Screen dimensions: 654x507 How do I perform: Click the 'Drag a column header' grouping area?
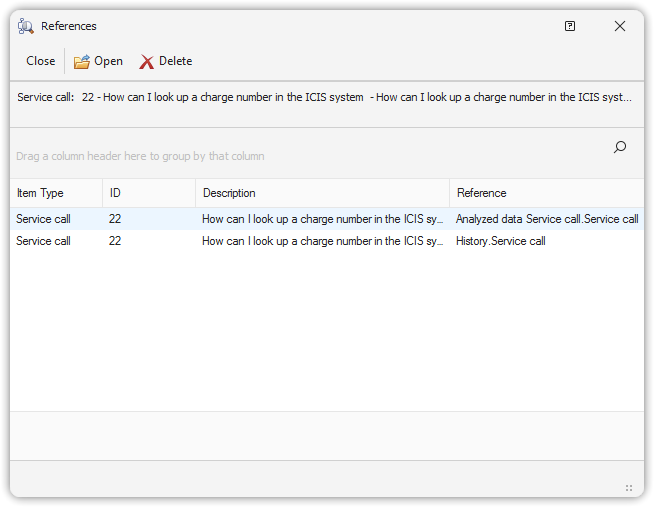(141, 156)
